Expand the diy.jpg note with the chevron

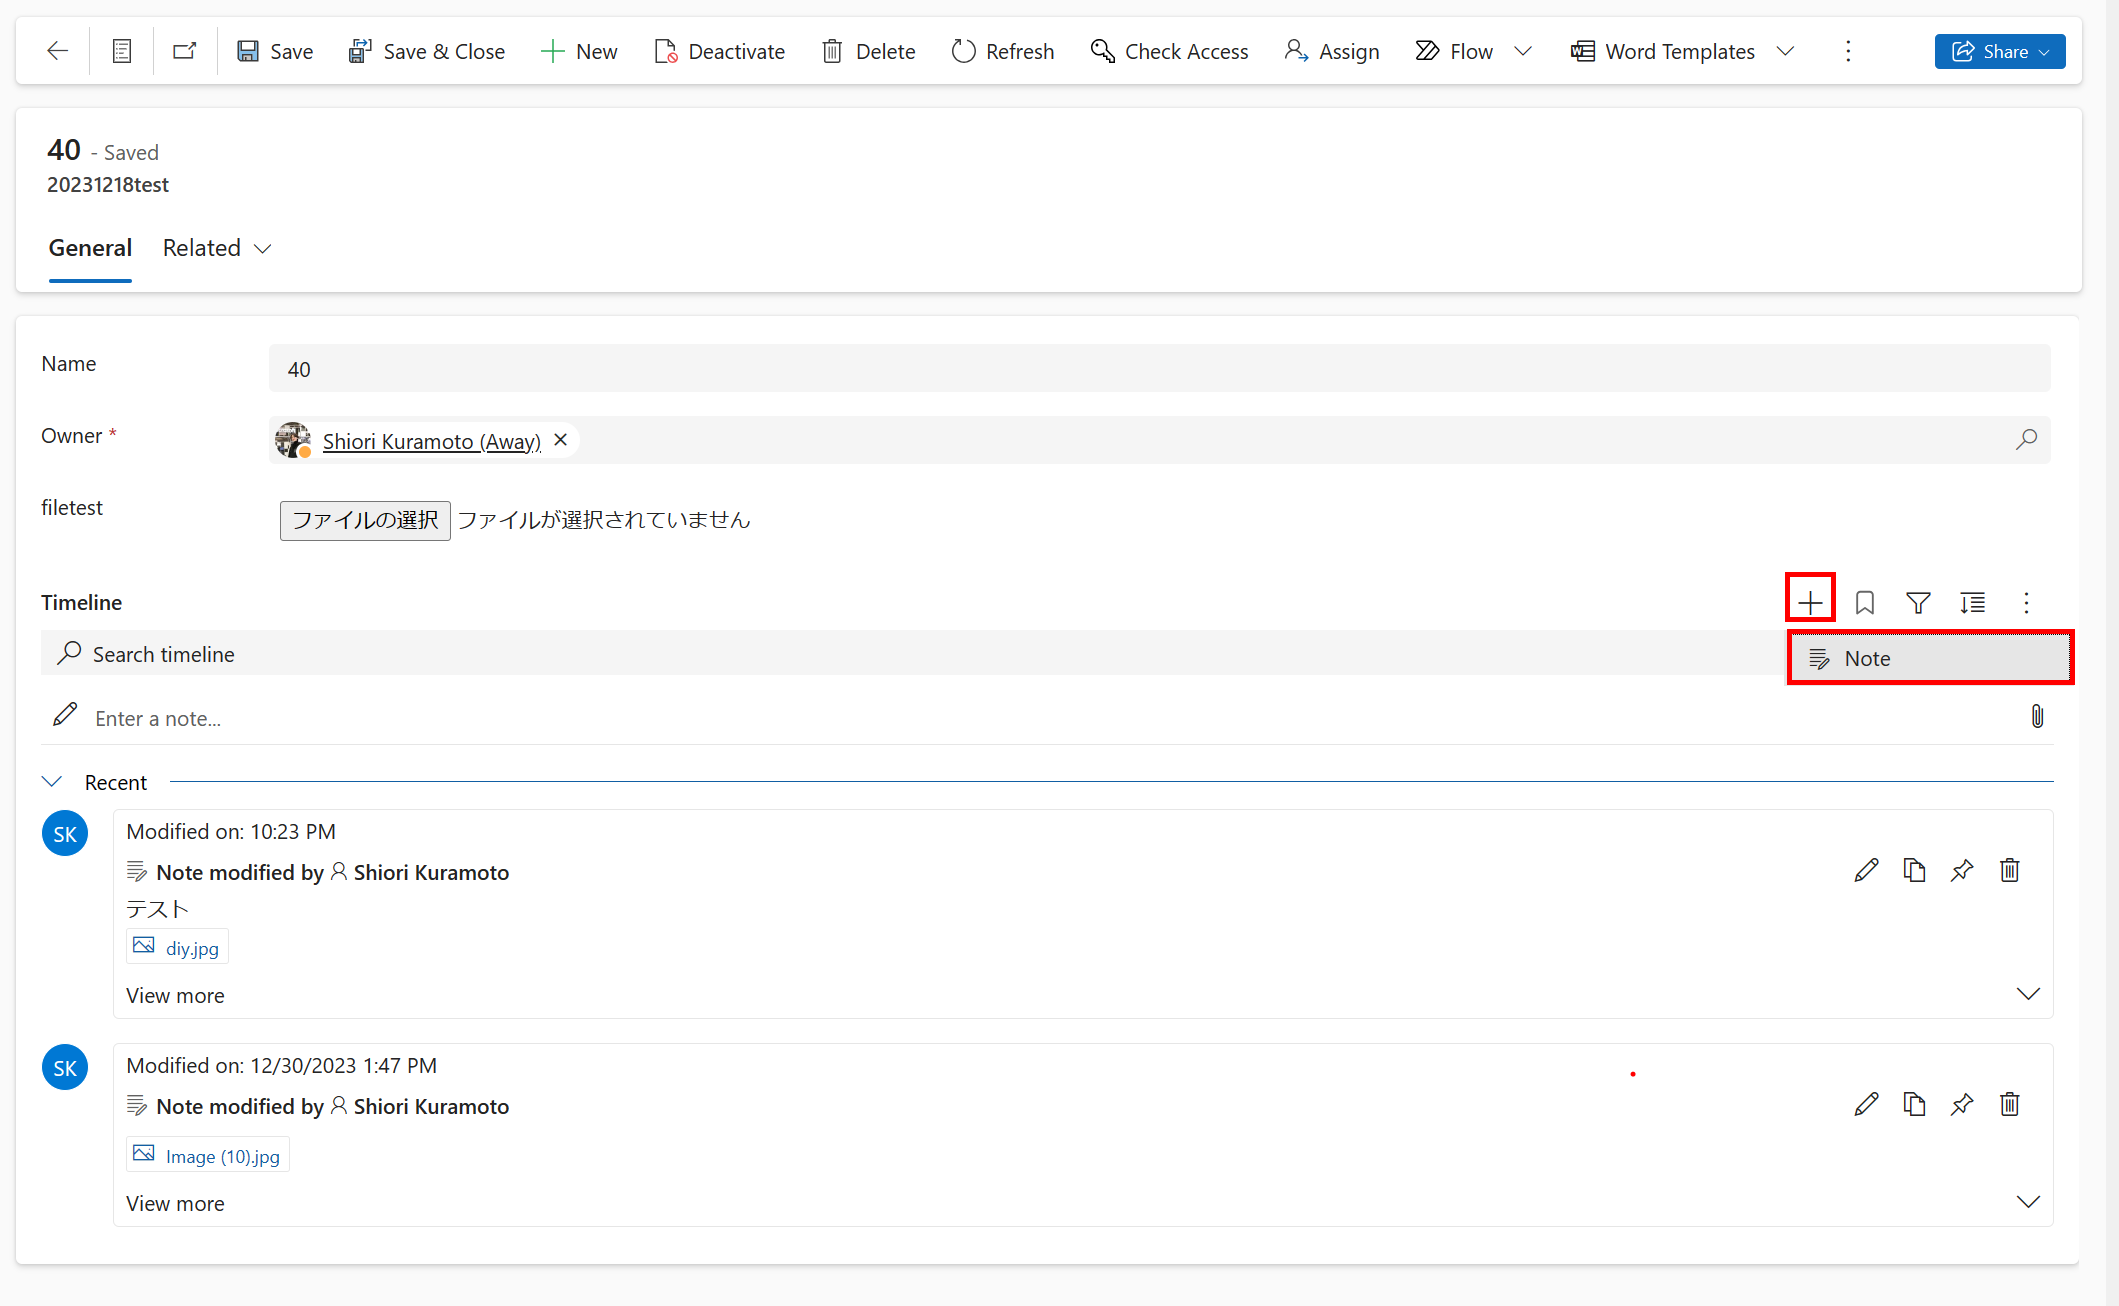[x=2028, y=994]
